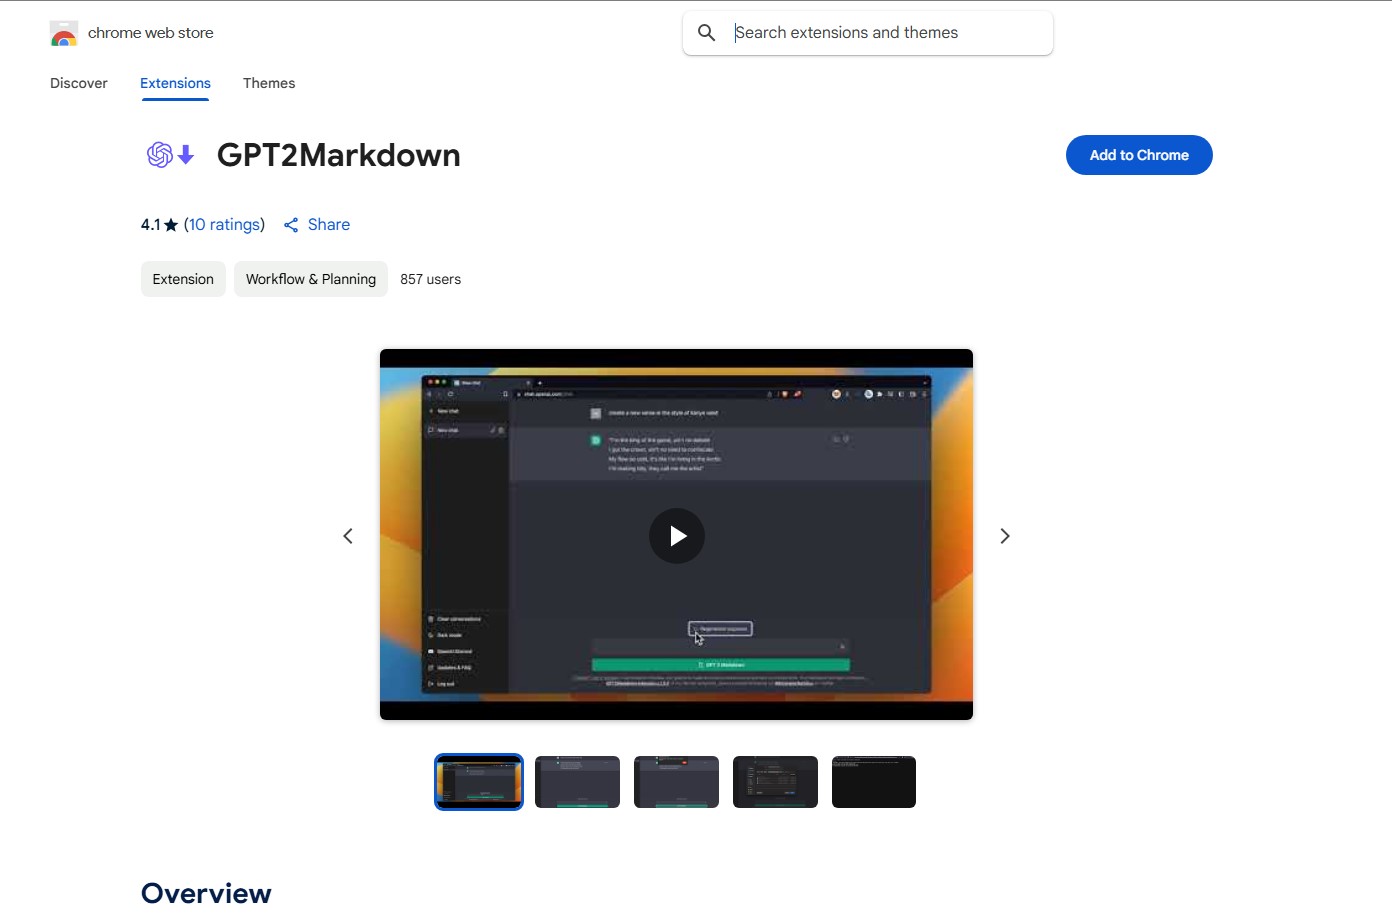
Task: Select the first preview thumbnail
Action: click(479, 782)
